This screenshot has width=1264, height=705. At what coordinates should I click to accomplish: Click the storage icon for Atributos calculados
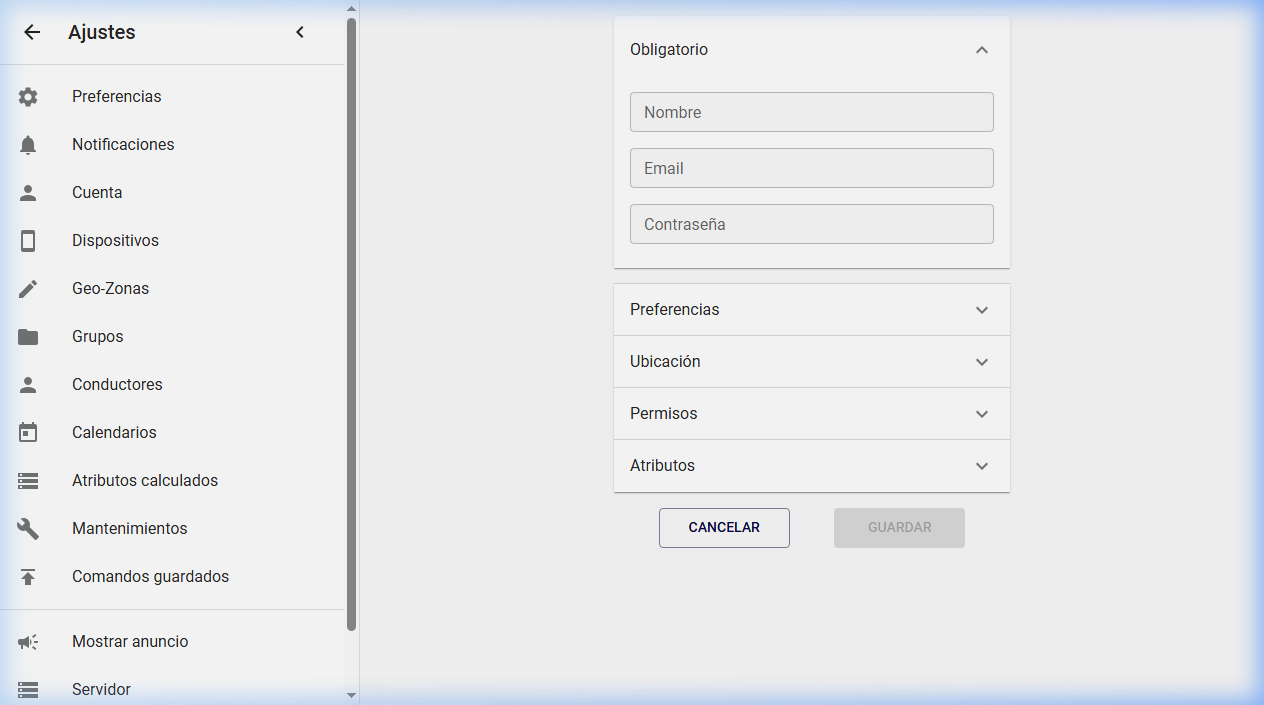(x=28, y=481)
